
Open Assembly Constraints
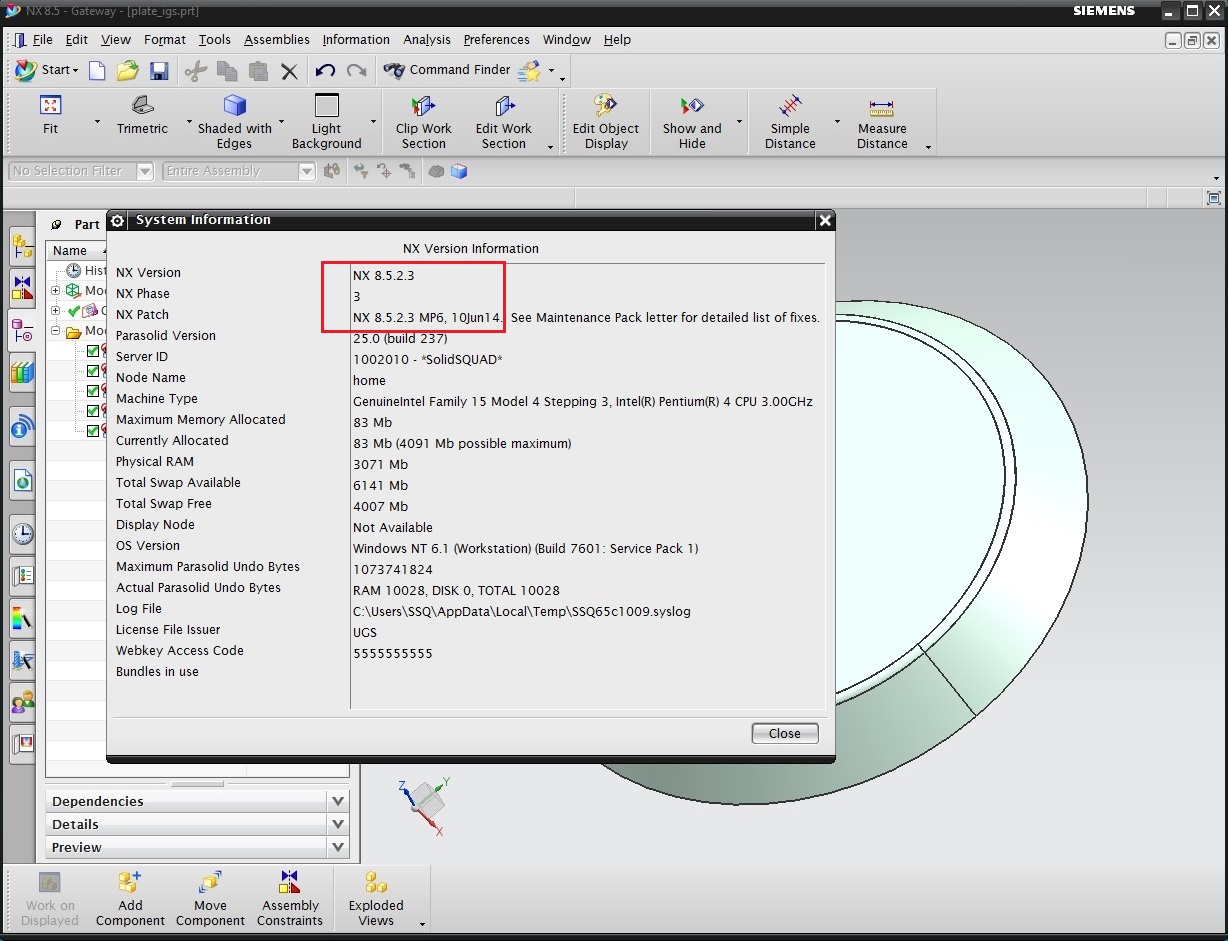(290, 898)
